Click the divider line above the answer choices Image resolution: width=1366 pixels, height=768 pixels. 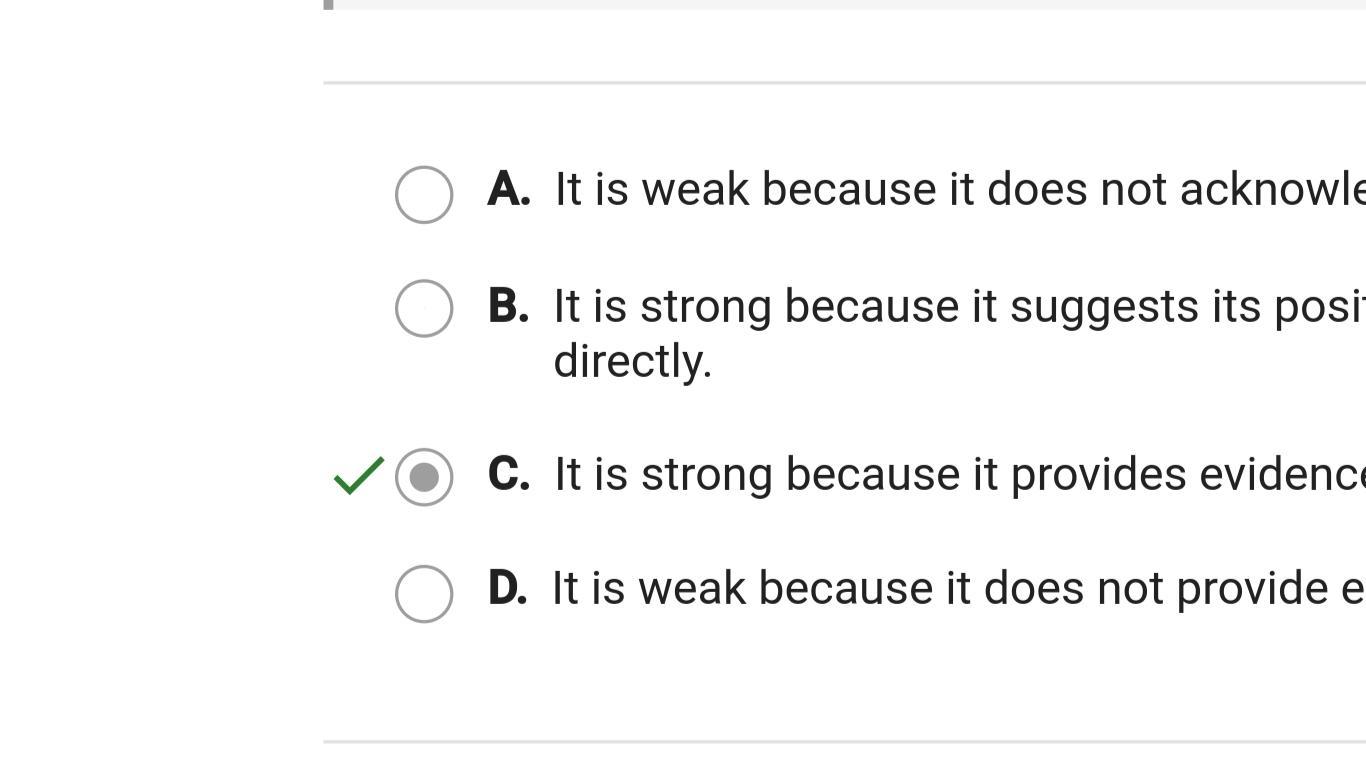pos(844,83)
